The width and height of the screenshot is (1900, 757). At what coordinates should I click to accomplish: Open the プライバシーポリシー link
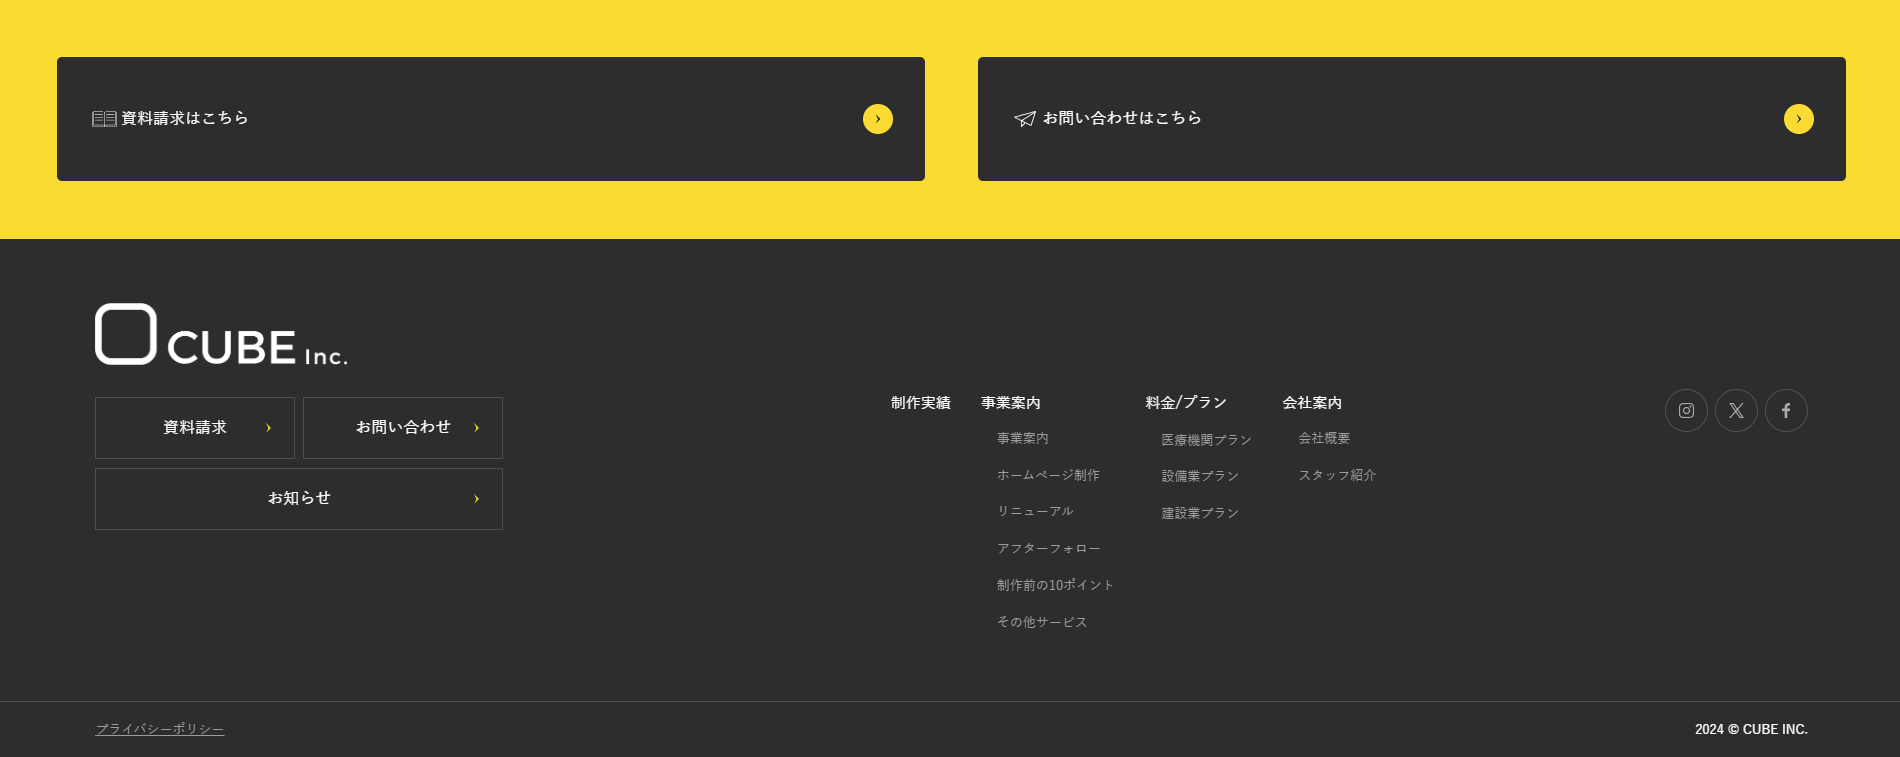coord(160,730)
